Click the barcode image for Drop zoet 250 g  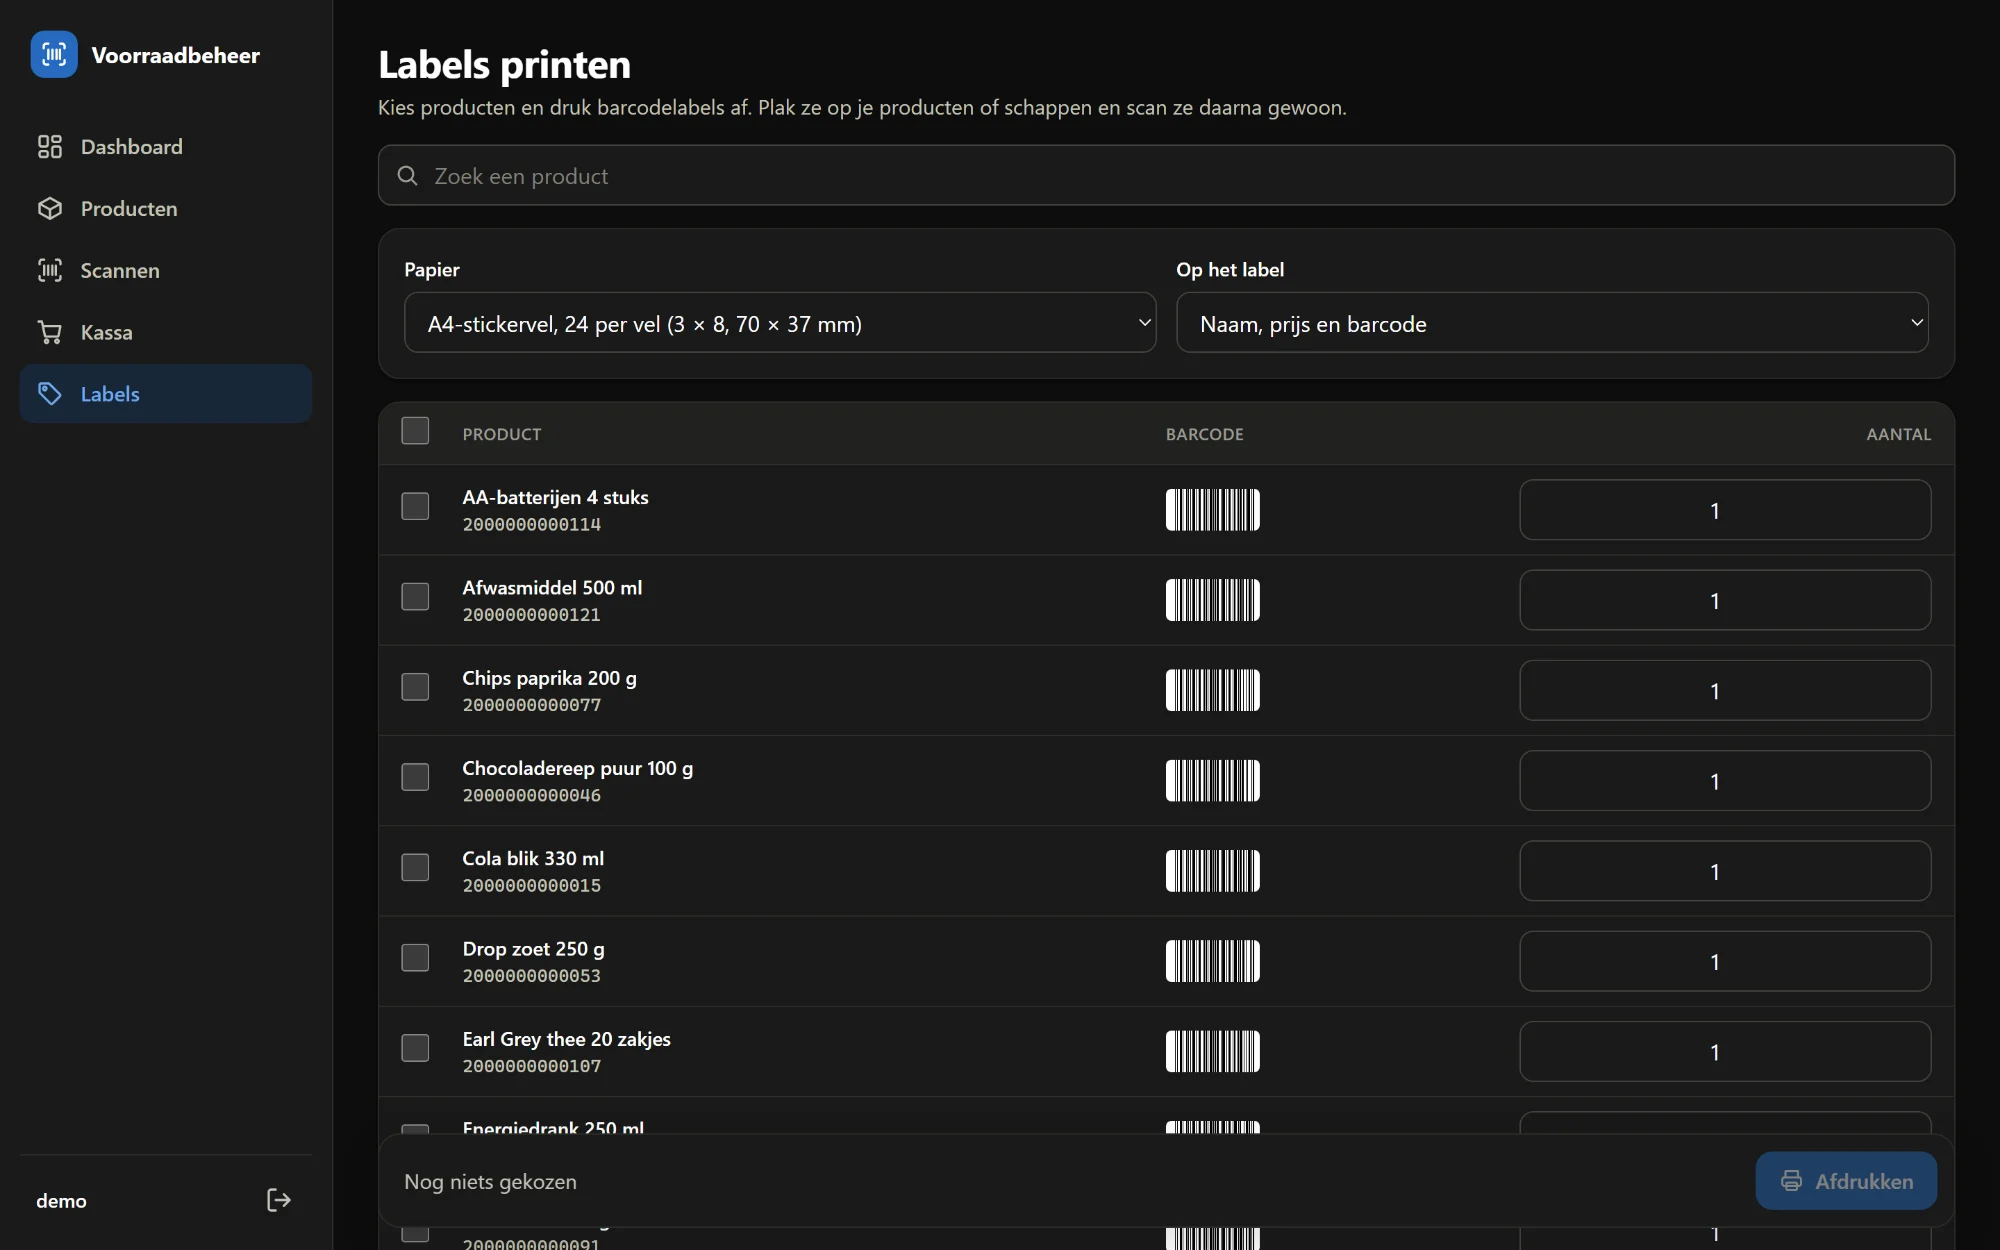[x=1212, y=961]
